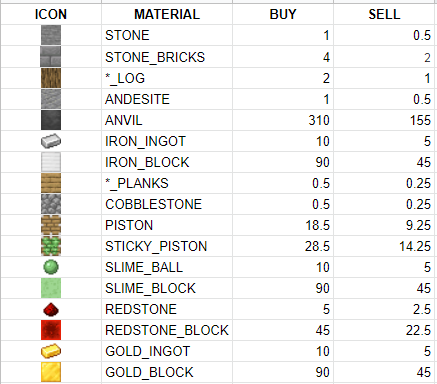This screenshot has width=437, height=384.
Task: Select the STONE_BRICKS material cell
Action: 167,57
